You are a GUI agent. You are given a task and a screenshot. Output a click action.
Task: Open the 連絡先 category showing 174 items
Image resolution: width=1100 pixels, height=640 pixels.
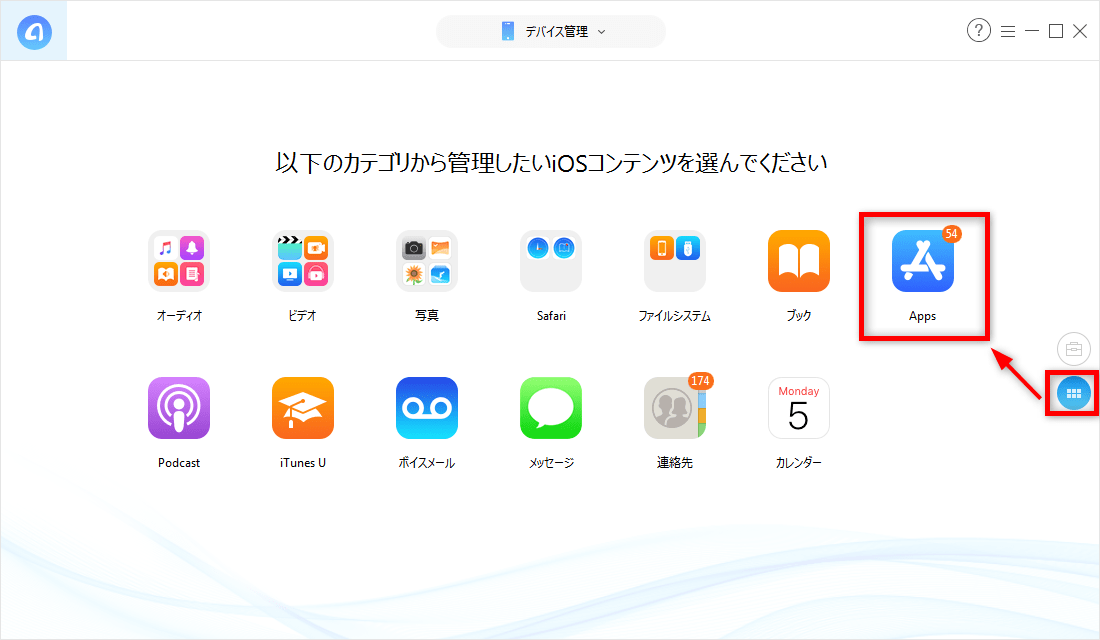[674, 407]
